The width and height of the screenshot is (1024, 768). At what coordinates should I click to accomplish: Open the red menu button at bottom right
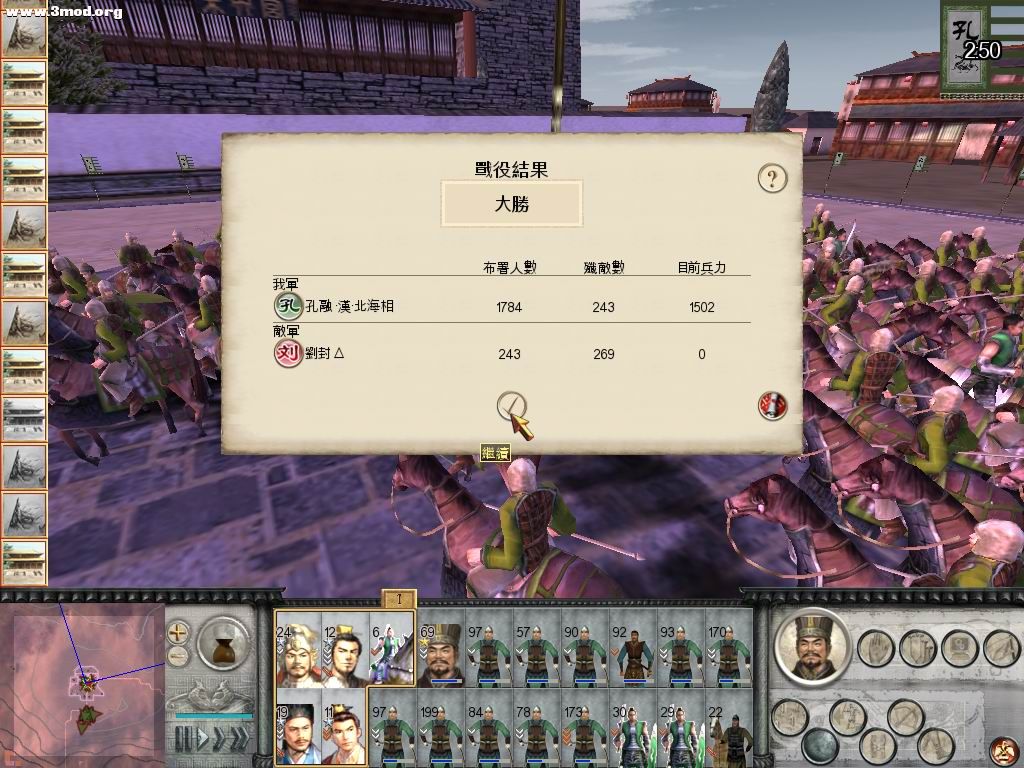tap(1002, 751)
